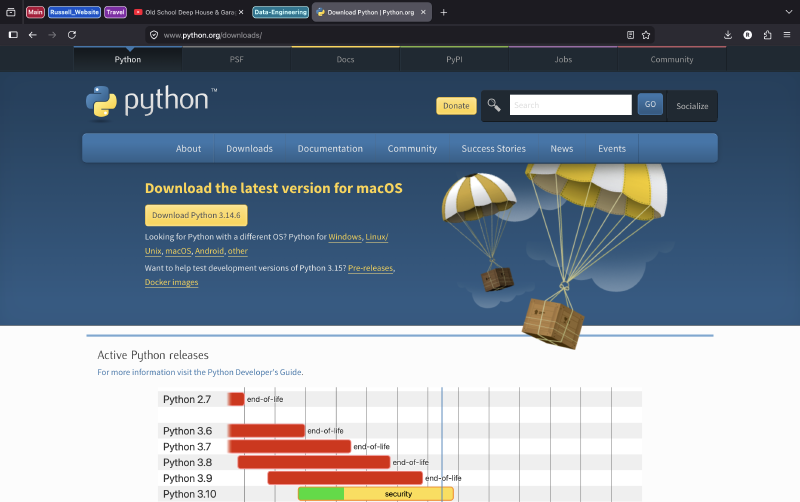The width and height of the screenshot is (800, 502).
Task: Open the PSF top nav tab
Action: pyautogui.click(x=236, y=59)
